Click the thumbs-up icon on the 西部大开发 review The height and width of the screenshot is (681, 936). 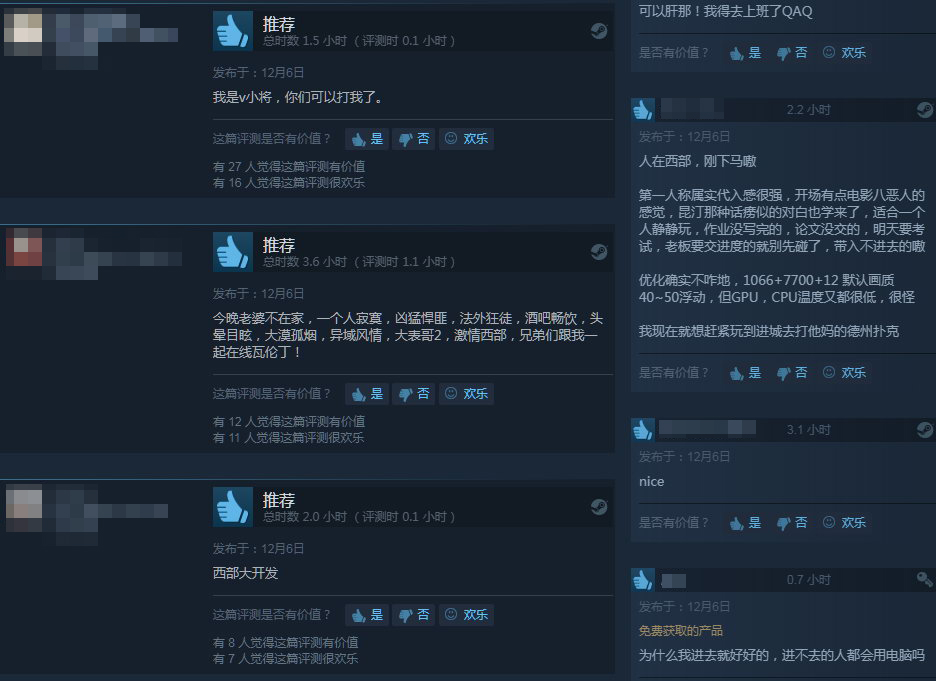coord(233,507)
